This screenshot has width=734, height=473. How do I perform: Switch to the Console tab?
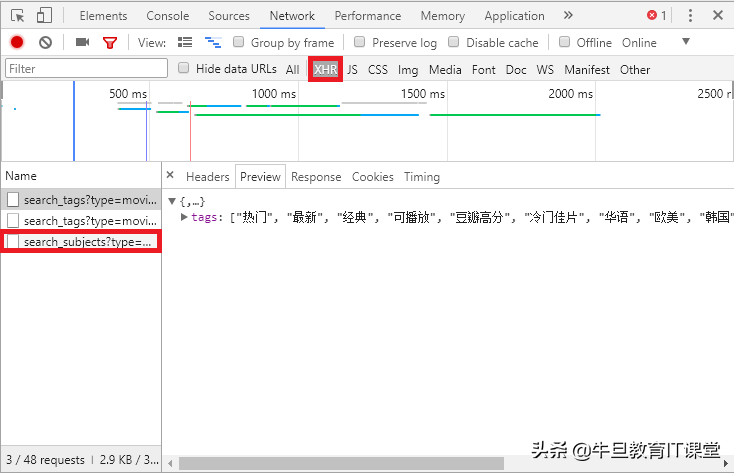(x=168, y=16)
